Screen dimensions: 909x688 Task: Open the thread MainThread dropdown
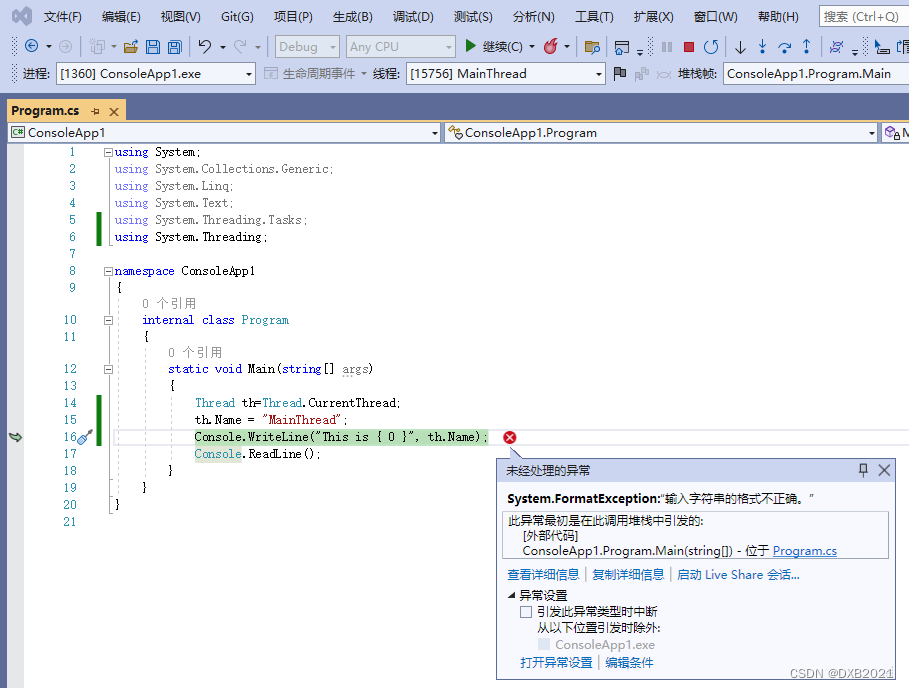(x=599, y=74)
